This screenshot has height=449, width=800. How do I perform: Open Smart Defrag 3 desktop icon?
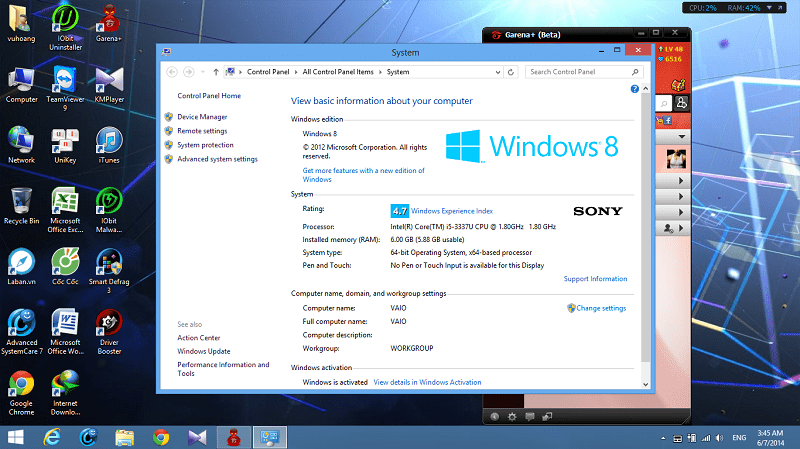click(109, 270)
